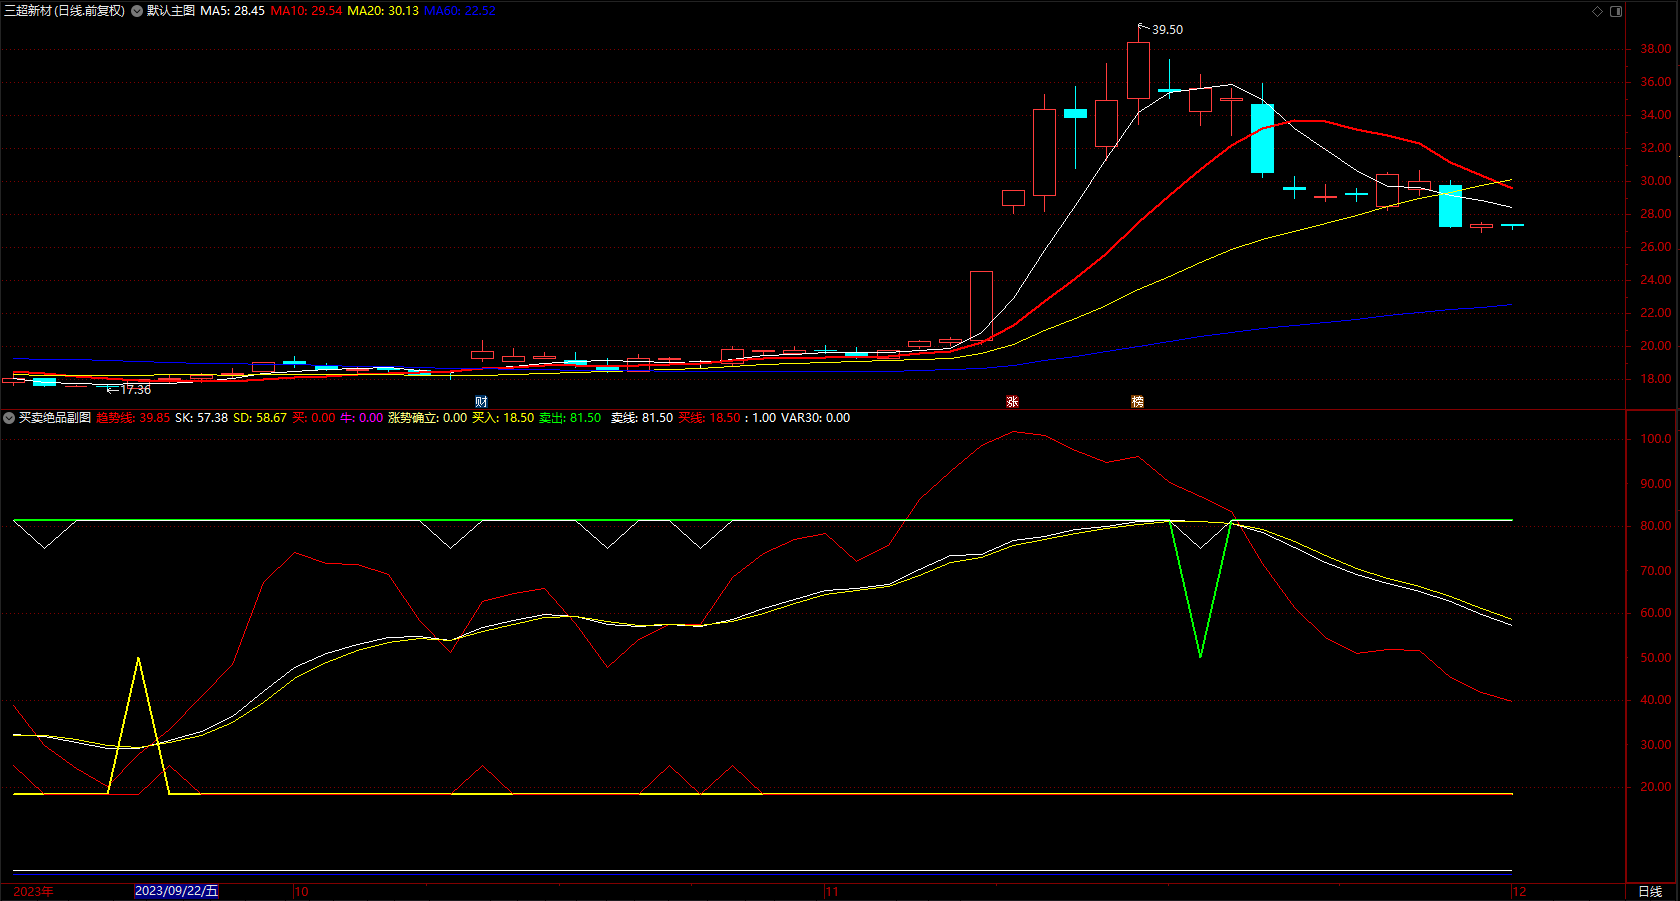Click the month 11 marker on time axis

click(832, 891)
